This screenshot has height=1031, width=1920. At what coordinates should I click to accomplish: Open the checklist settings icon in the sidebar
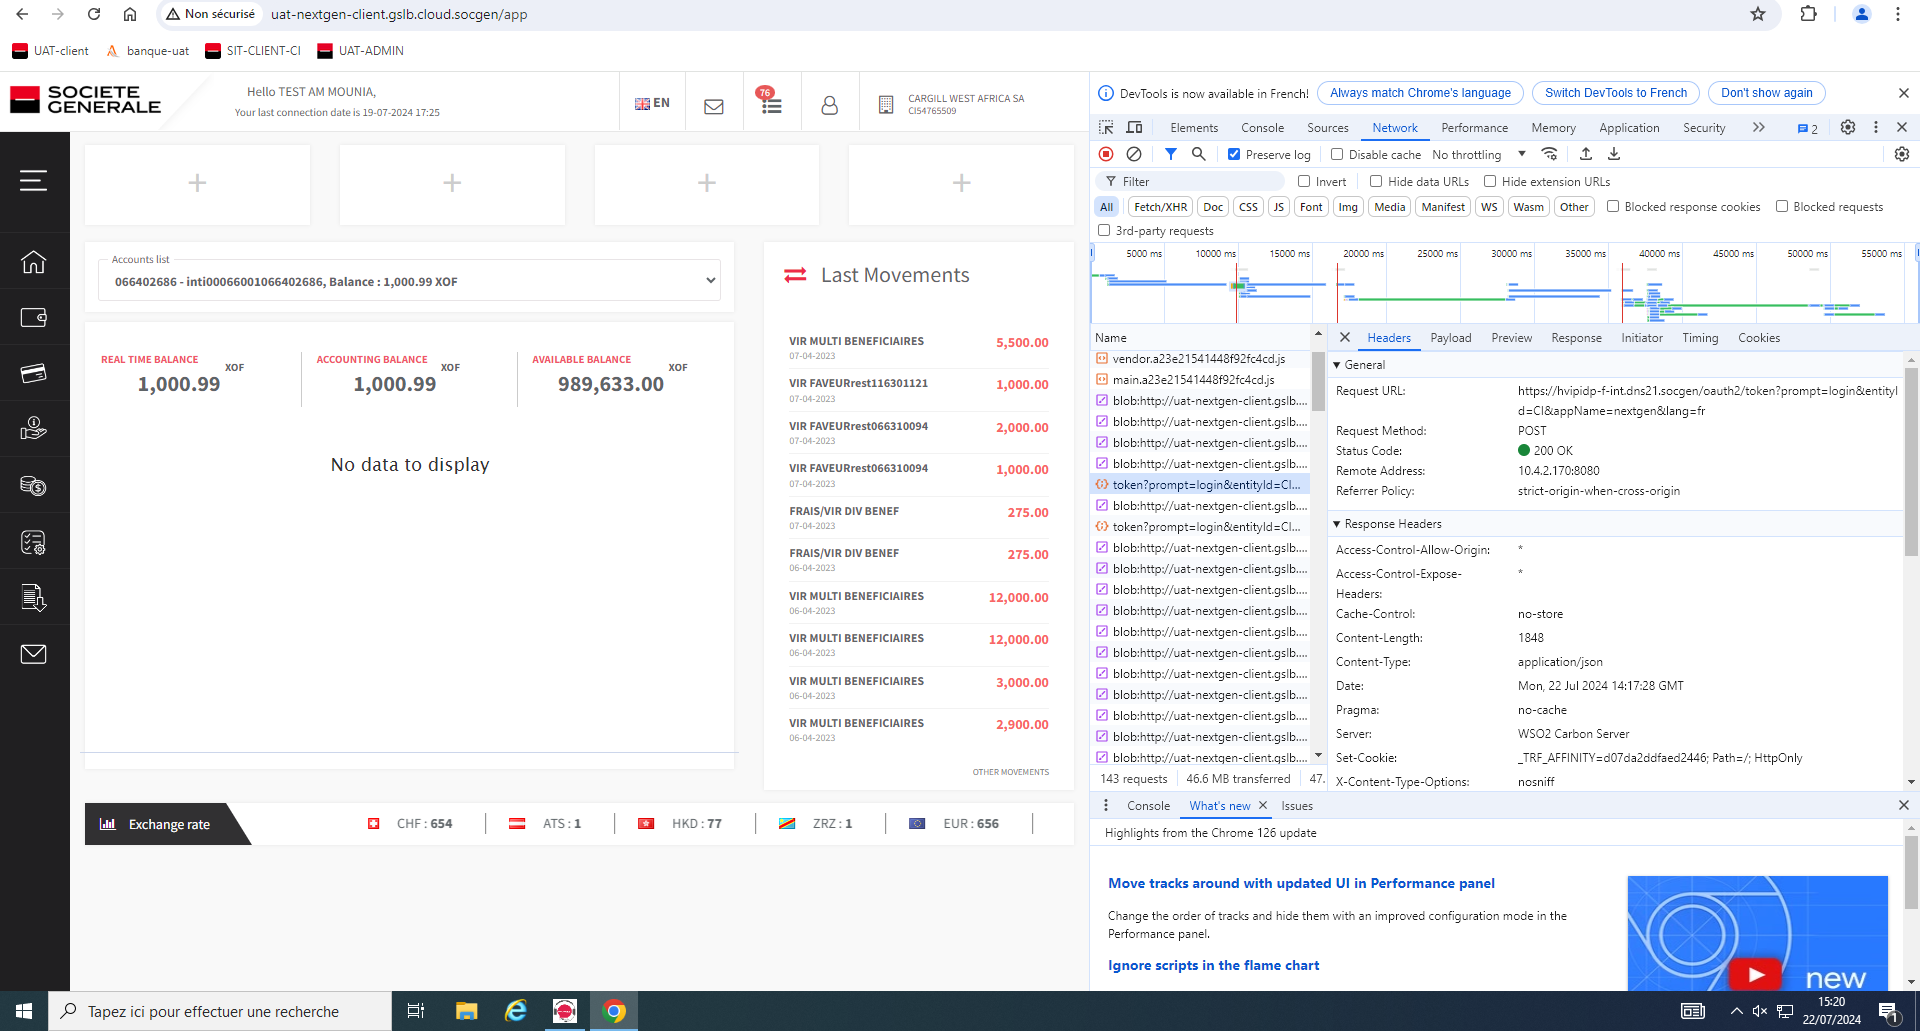click(x=33, y=542)
